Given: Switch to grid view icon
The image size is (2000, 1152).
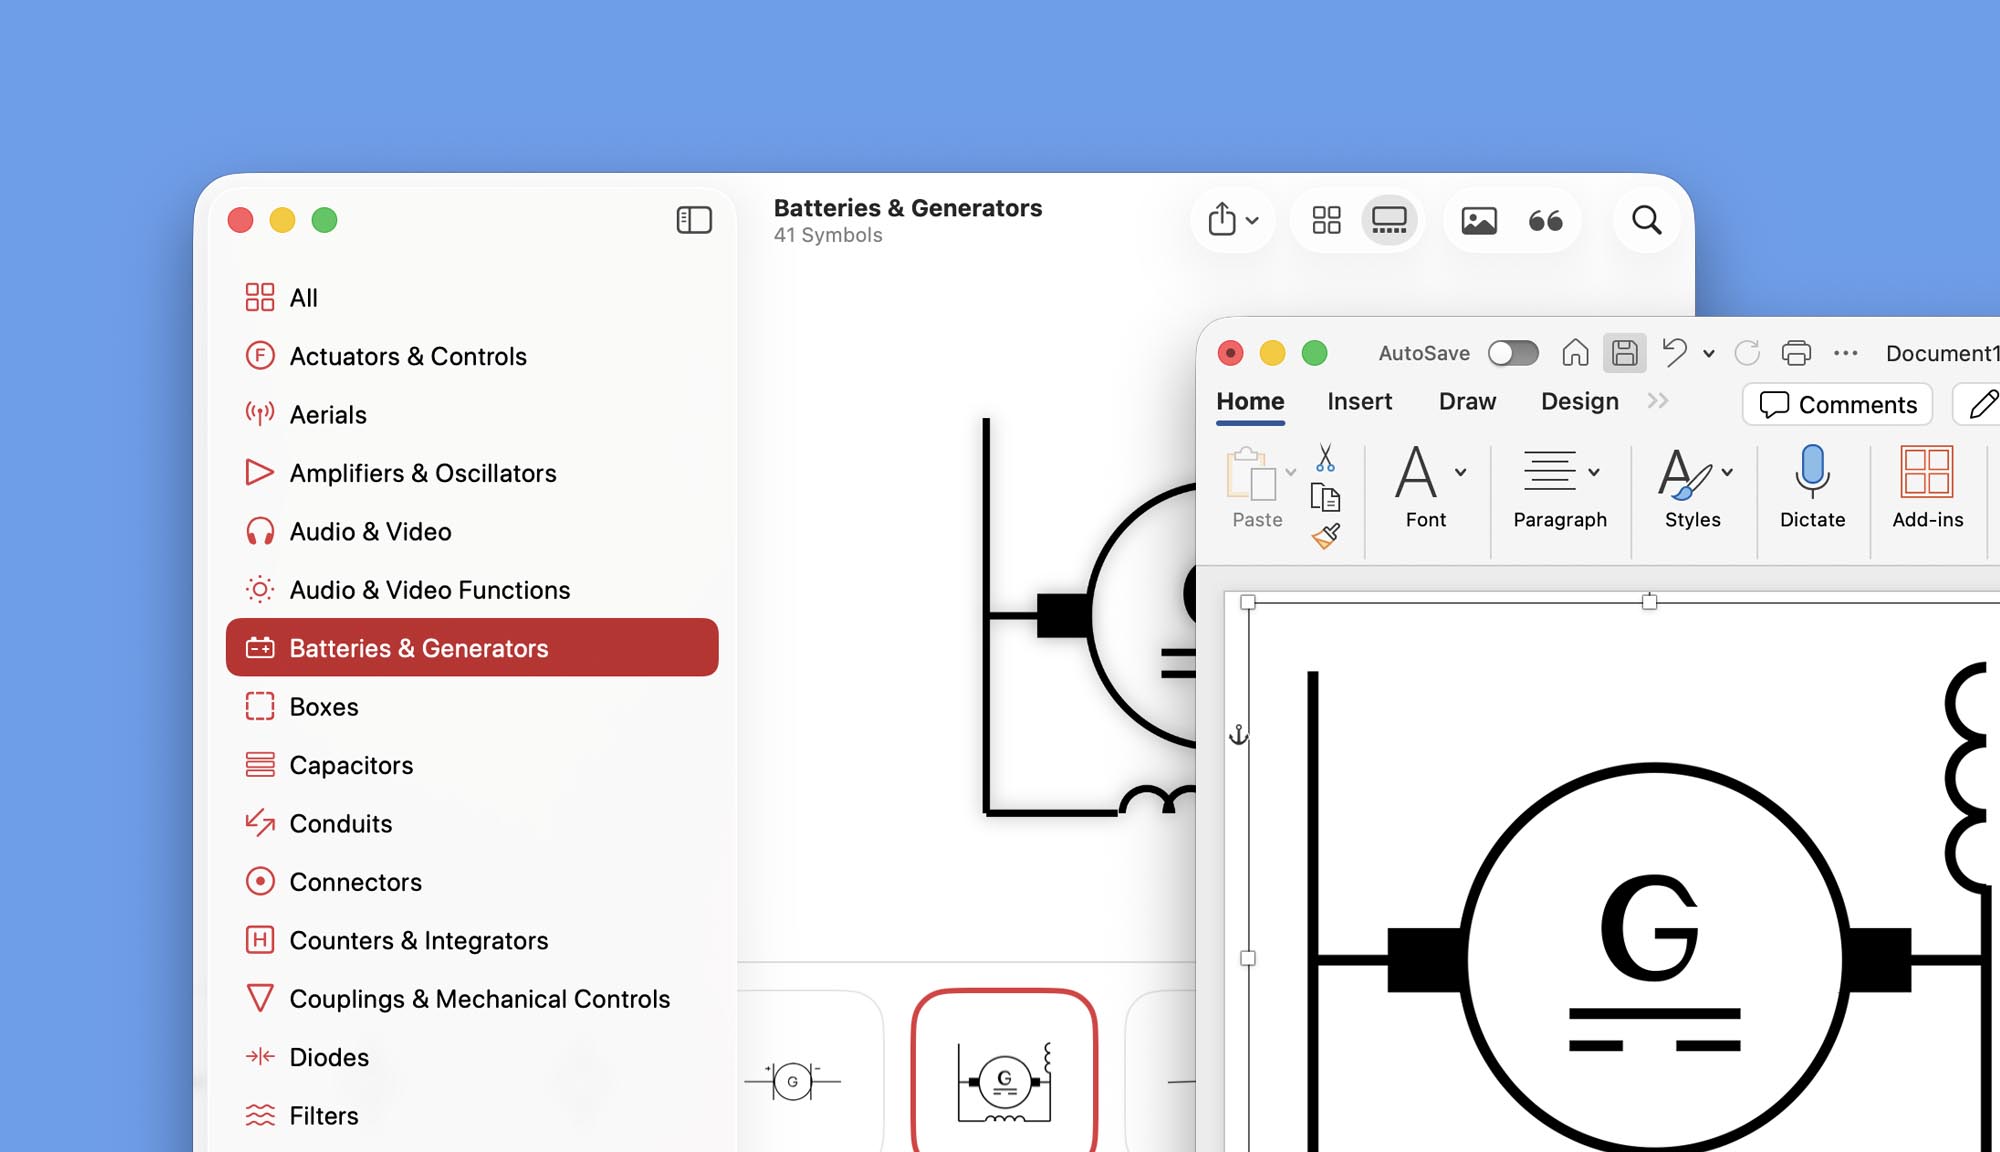Looking at the screenshot, I should [1326, 220].
